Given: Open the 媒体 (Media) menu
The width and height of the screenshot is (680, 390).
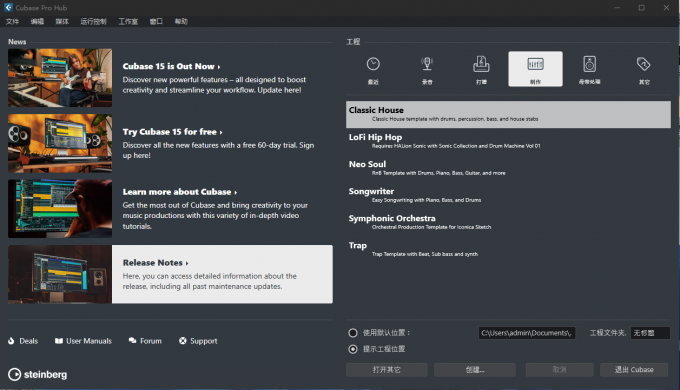Looking at the screenshot, I should point(62,21).
